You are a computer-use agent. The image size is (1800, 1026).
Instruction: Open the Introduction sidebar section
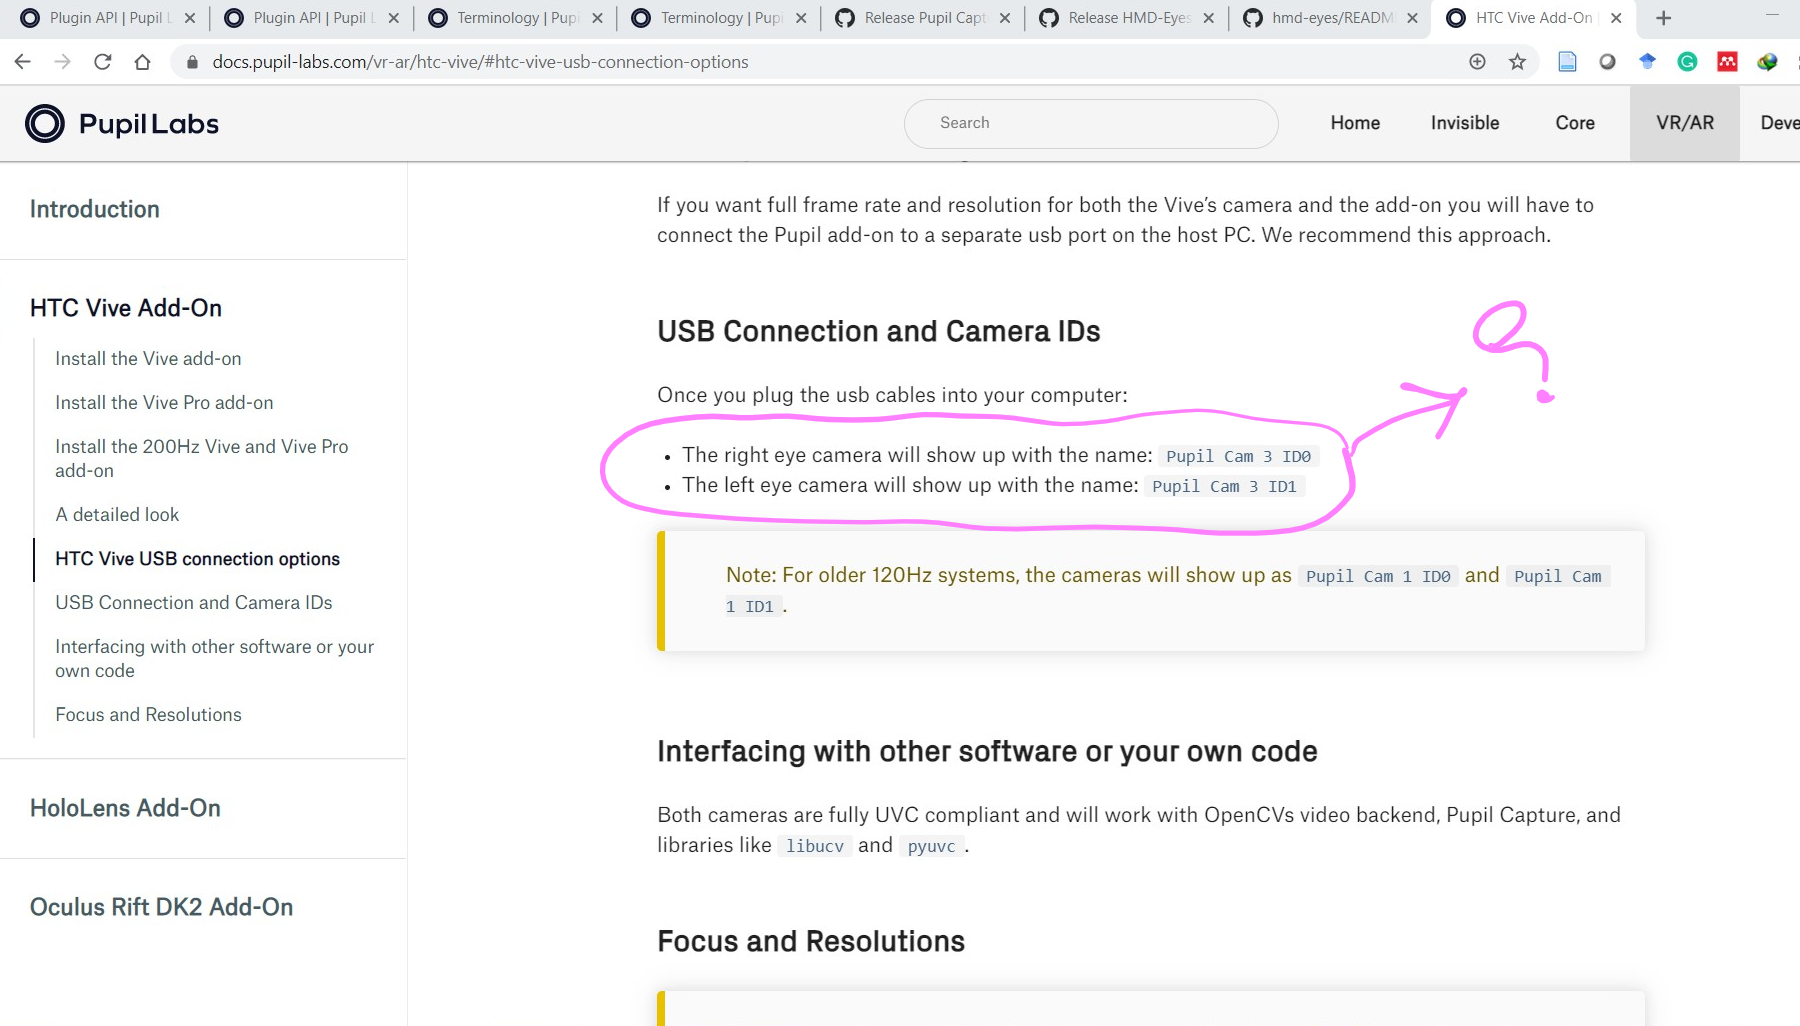click(x=95, y=209)
